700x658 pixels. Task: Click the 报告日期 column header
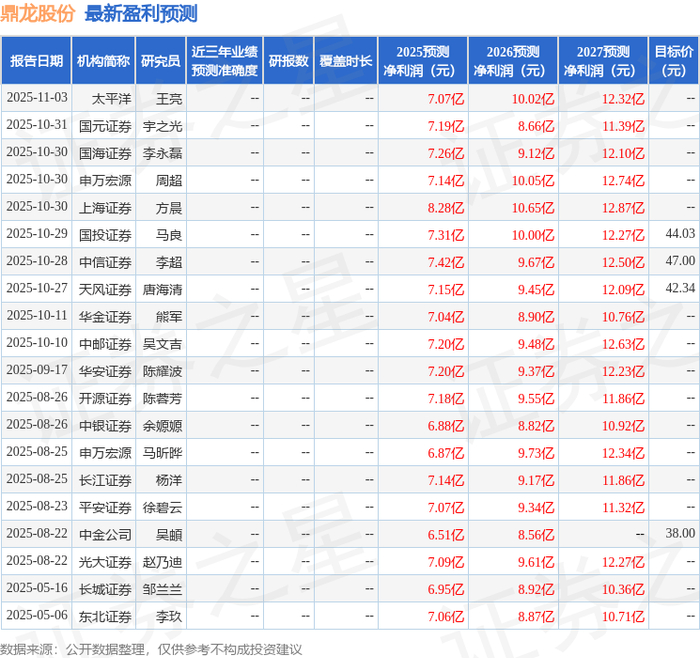pyautogui.click(x=36, y=61)
